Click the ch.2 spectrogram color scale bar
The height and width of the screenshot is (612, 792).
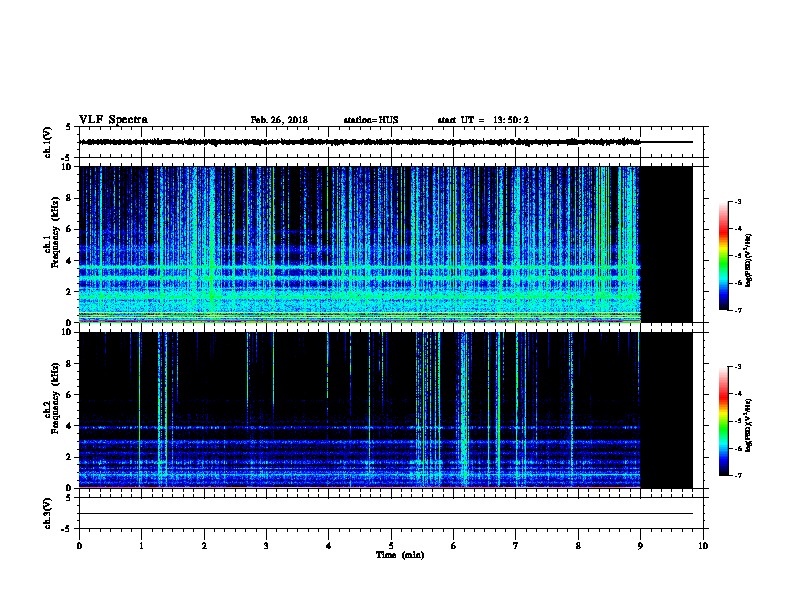click(723, 421)
